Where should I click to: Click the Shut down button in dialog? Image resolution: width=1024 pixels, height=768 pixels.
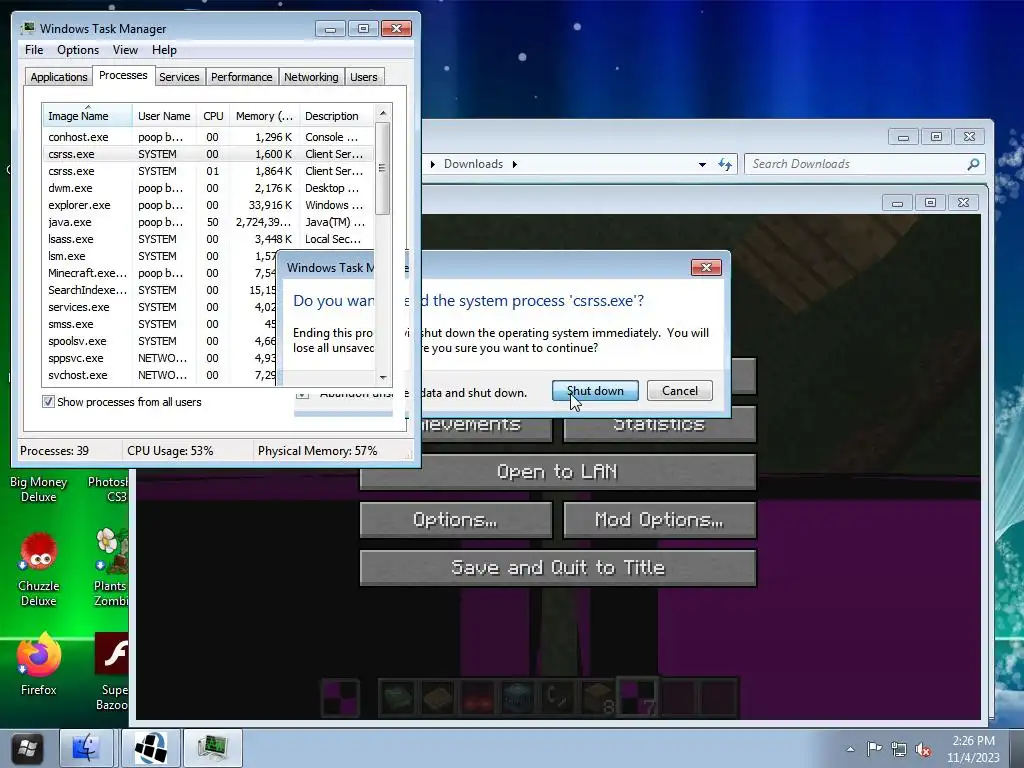595,391
